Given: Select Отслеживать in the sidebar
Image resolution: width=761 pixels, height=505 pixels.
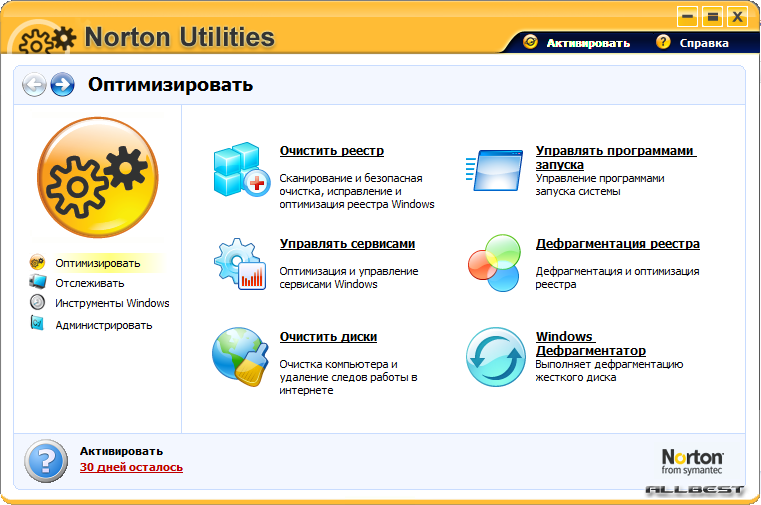Looking at the screenshot, I should coord(90,283).
